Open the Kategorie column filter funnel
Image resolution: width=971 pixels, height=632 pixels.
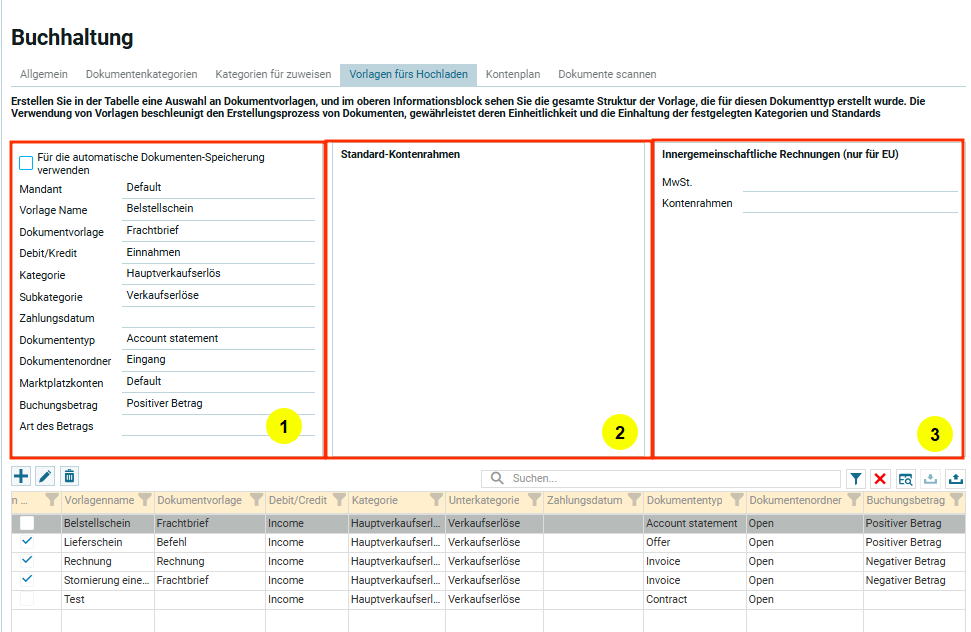coord(436,500)
